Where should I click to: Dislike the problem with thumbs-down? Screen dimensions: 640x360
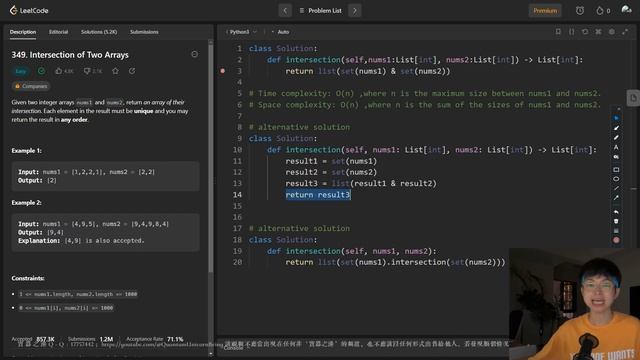(x=93, y=71)
